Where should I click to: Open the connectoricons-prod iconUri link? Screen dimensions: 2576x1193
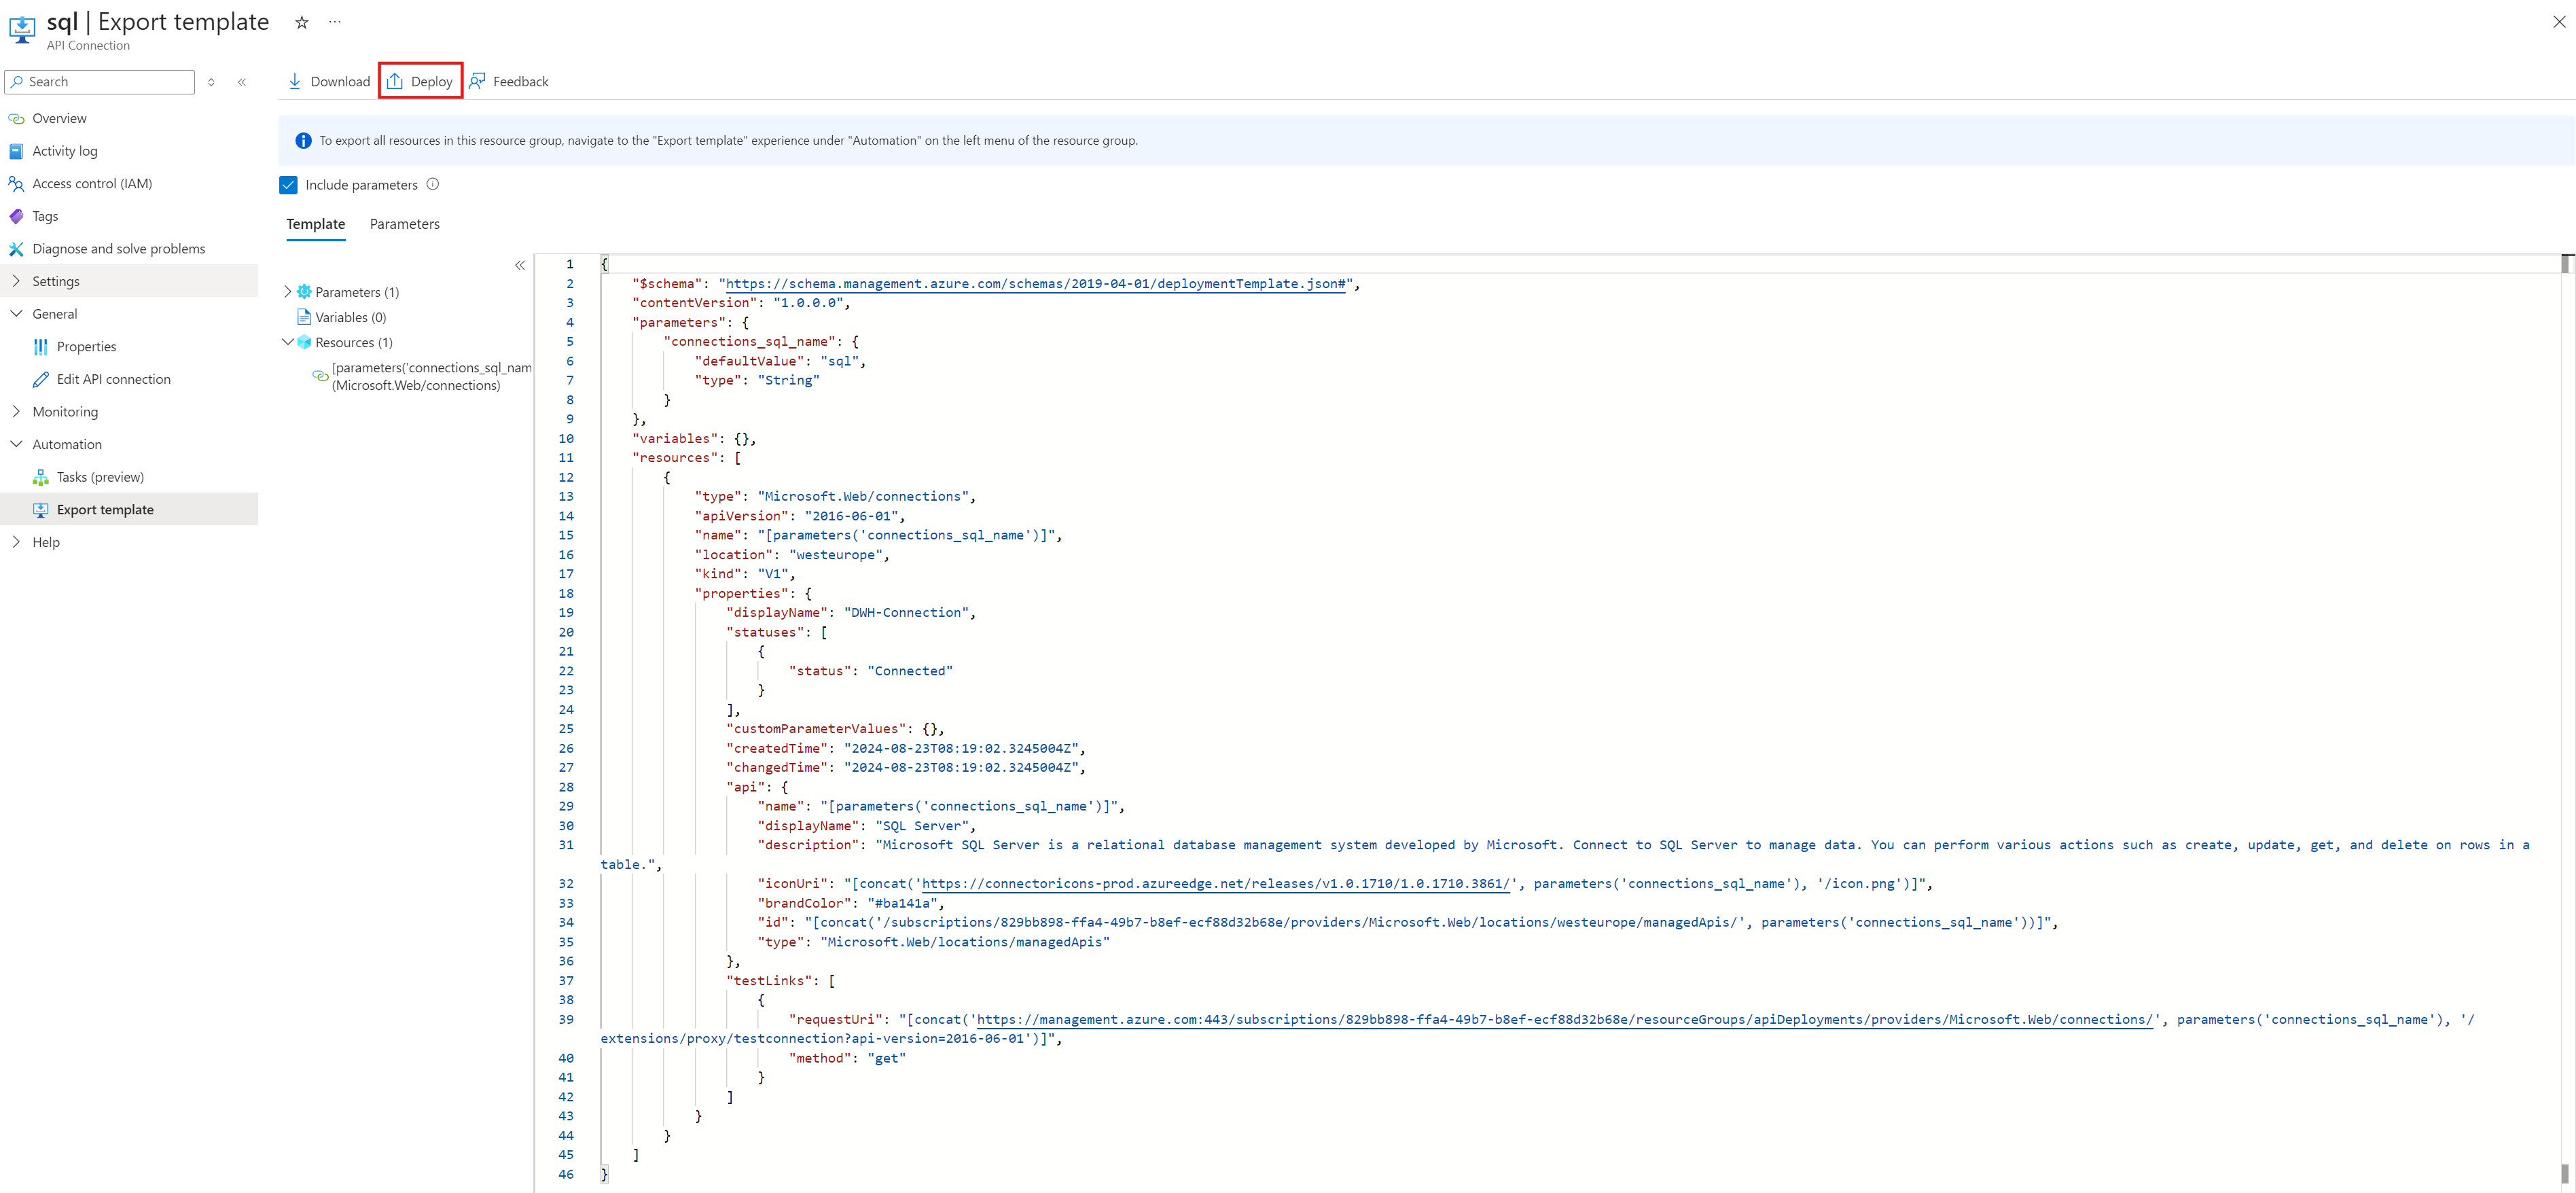tap(1215, 884)
